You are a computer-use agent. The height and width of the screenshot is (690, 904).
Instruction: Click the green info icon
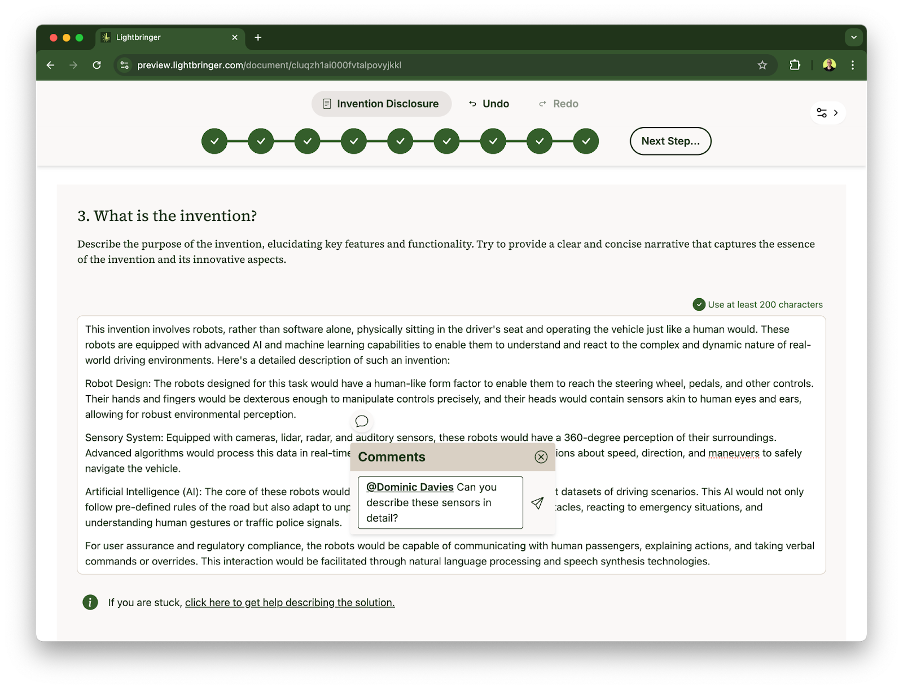[x=90, y=602]
